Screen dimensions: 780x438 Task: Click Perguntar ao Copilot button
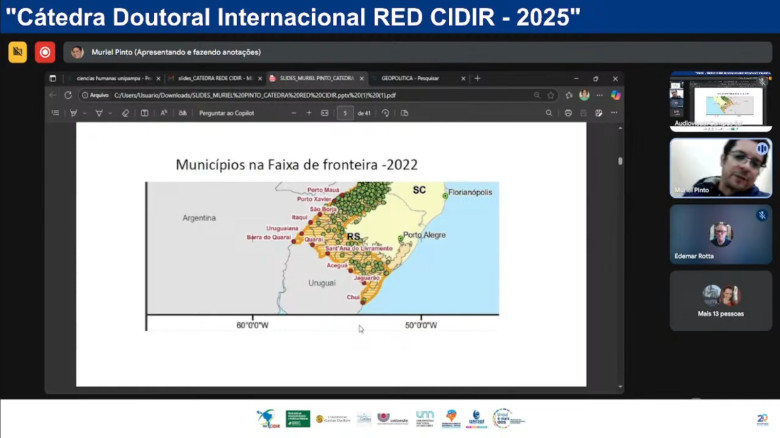(x=226, y=113)
